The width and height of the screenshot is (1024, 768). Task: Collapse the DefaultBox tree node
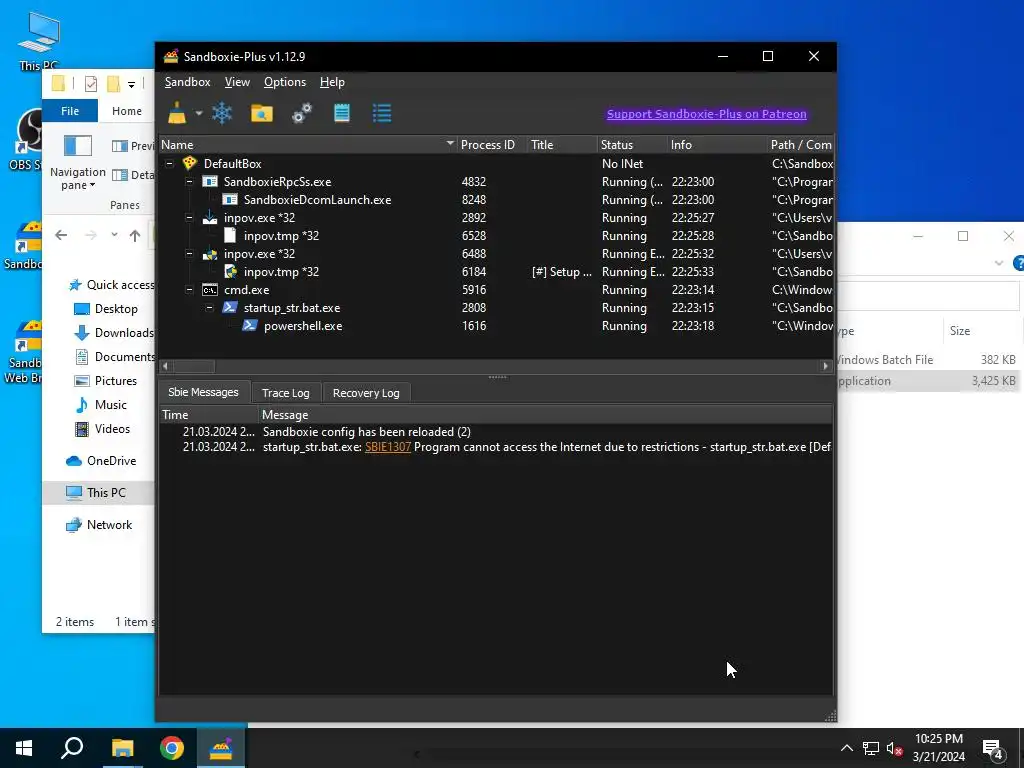coord(169,163)
